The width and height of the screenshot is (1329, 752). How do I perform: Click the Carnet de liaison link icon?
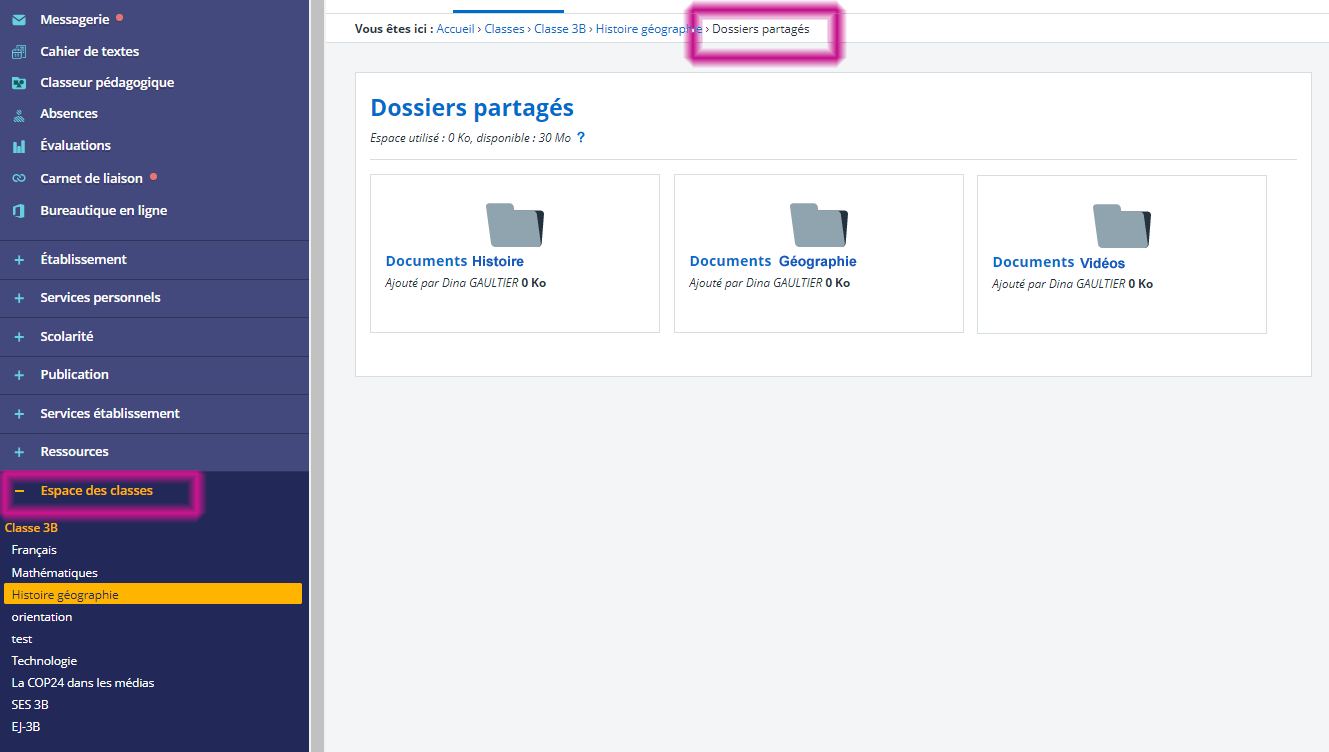point(18,179)
